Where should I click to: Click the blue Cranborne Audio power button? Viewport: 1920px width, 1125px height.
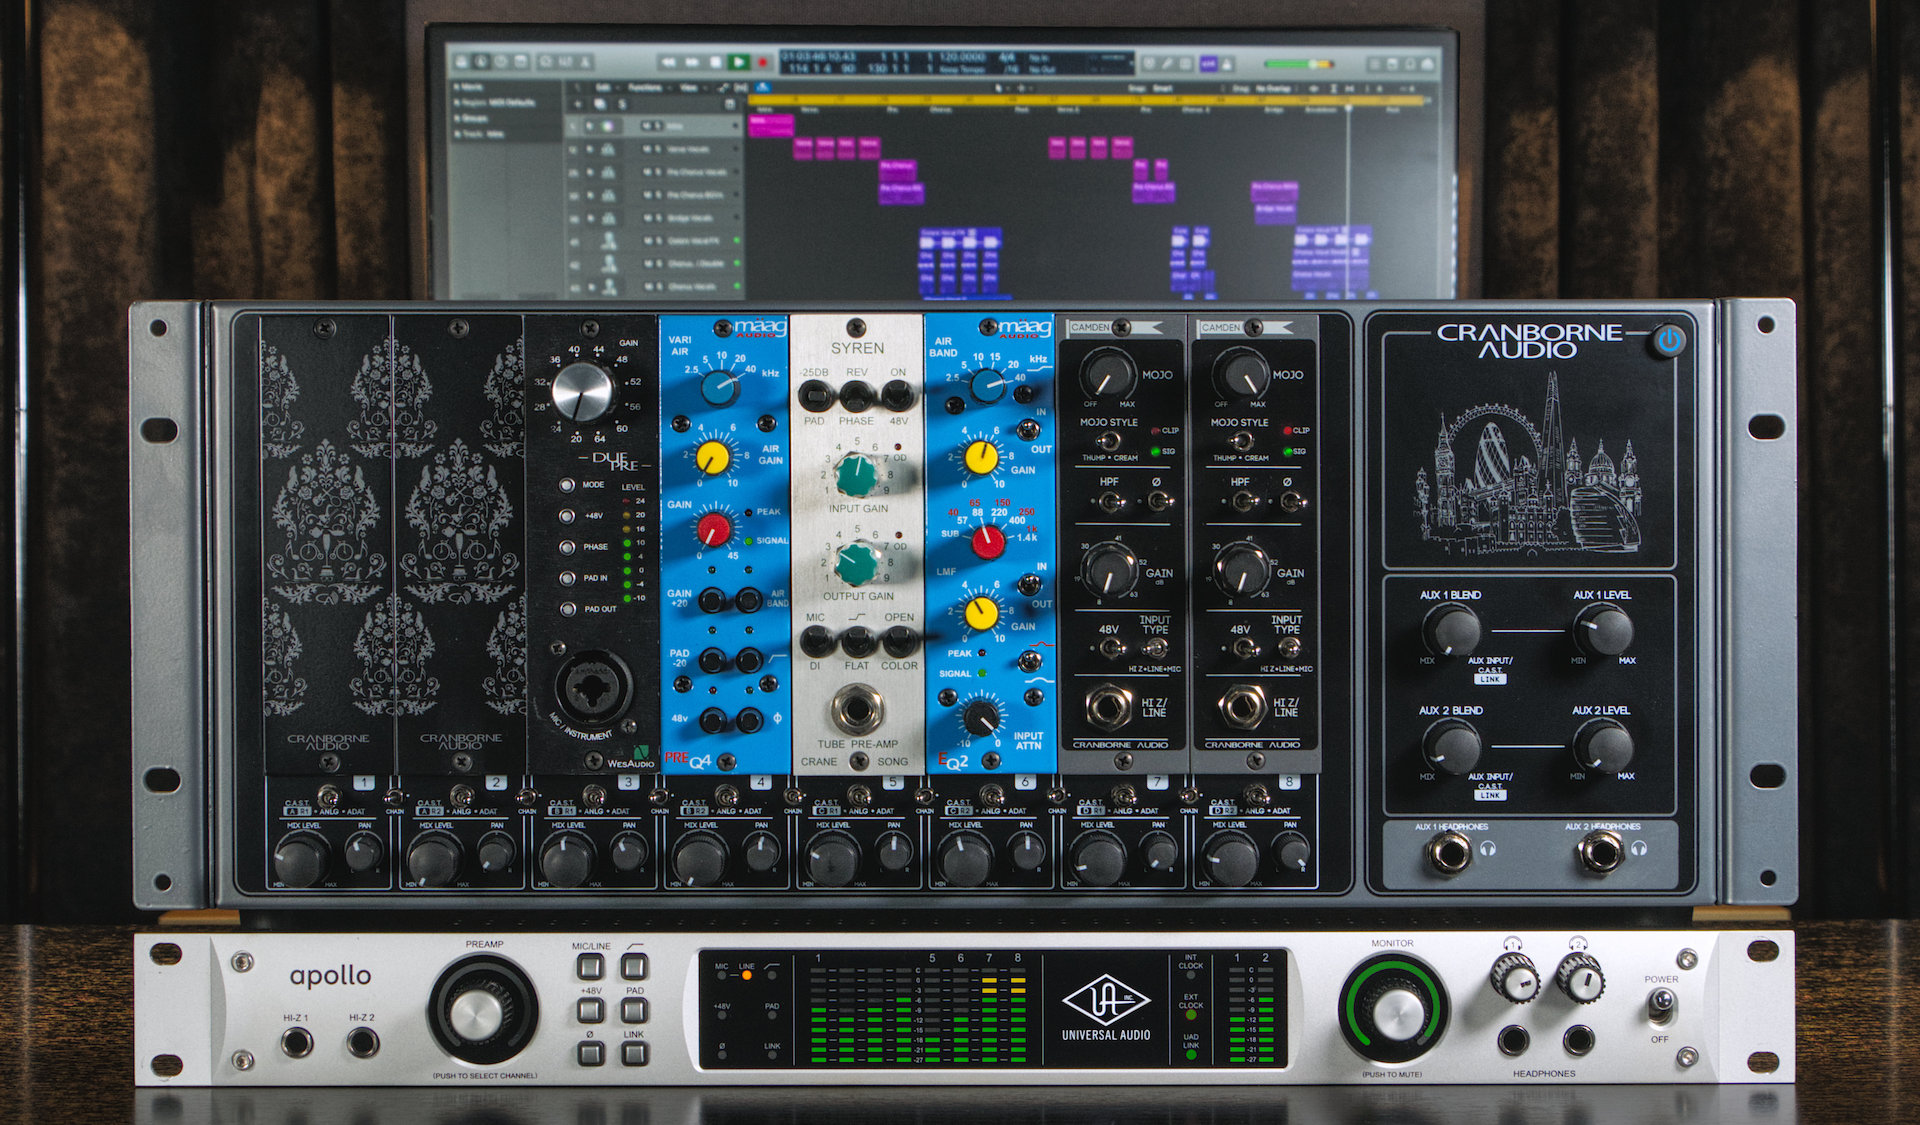click(1667, 340)
